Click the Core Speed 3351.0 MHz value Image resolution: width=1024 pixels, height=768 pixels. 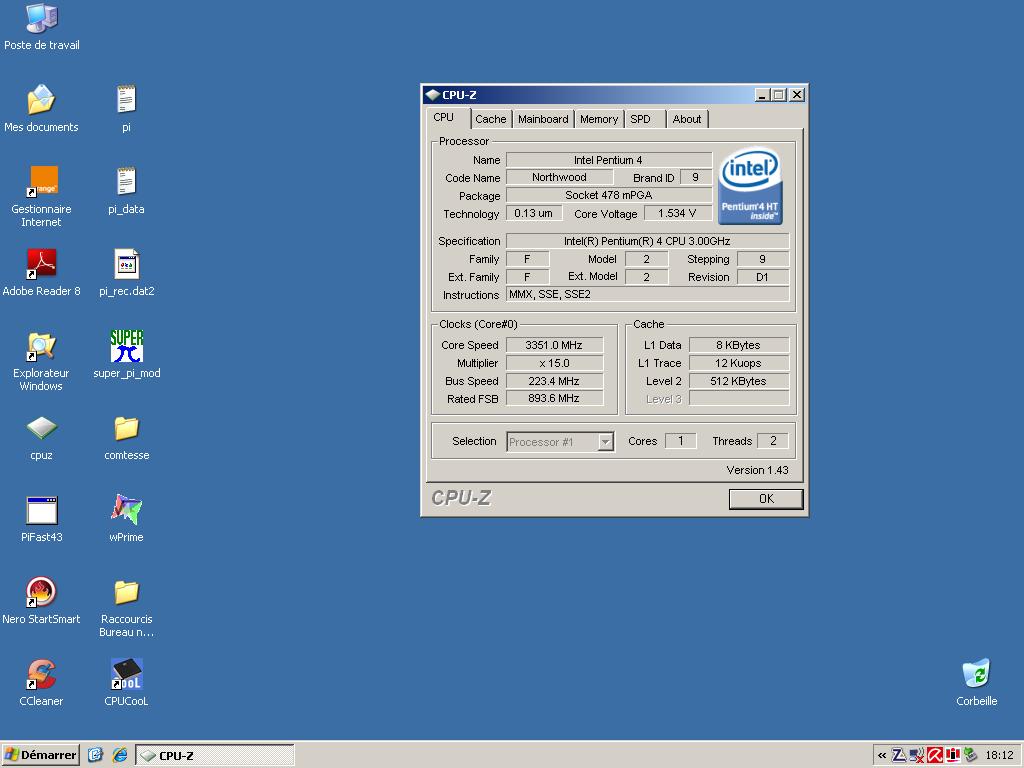click(554, 345)
